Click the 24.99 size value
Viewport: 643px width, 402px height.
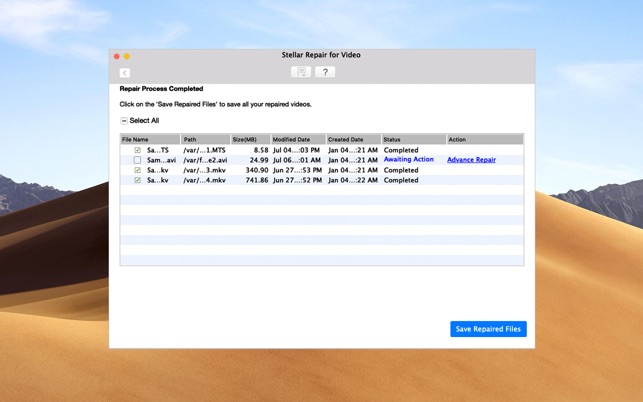point(259,160)
